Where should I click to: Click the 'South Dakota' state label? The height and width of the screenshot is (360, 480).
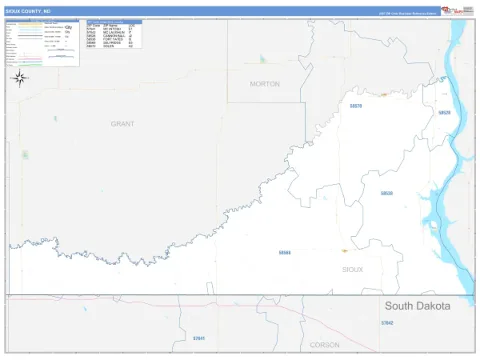point(418,306)
